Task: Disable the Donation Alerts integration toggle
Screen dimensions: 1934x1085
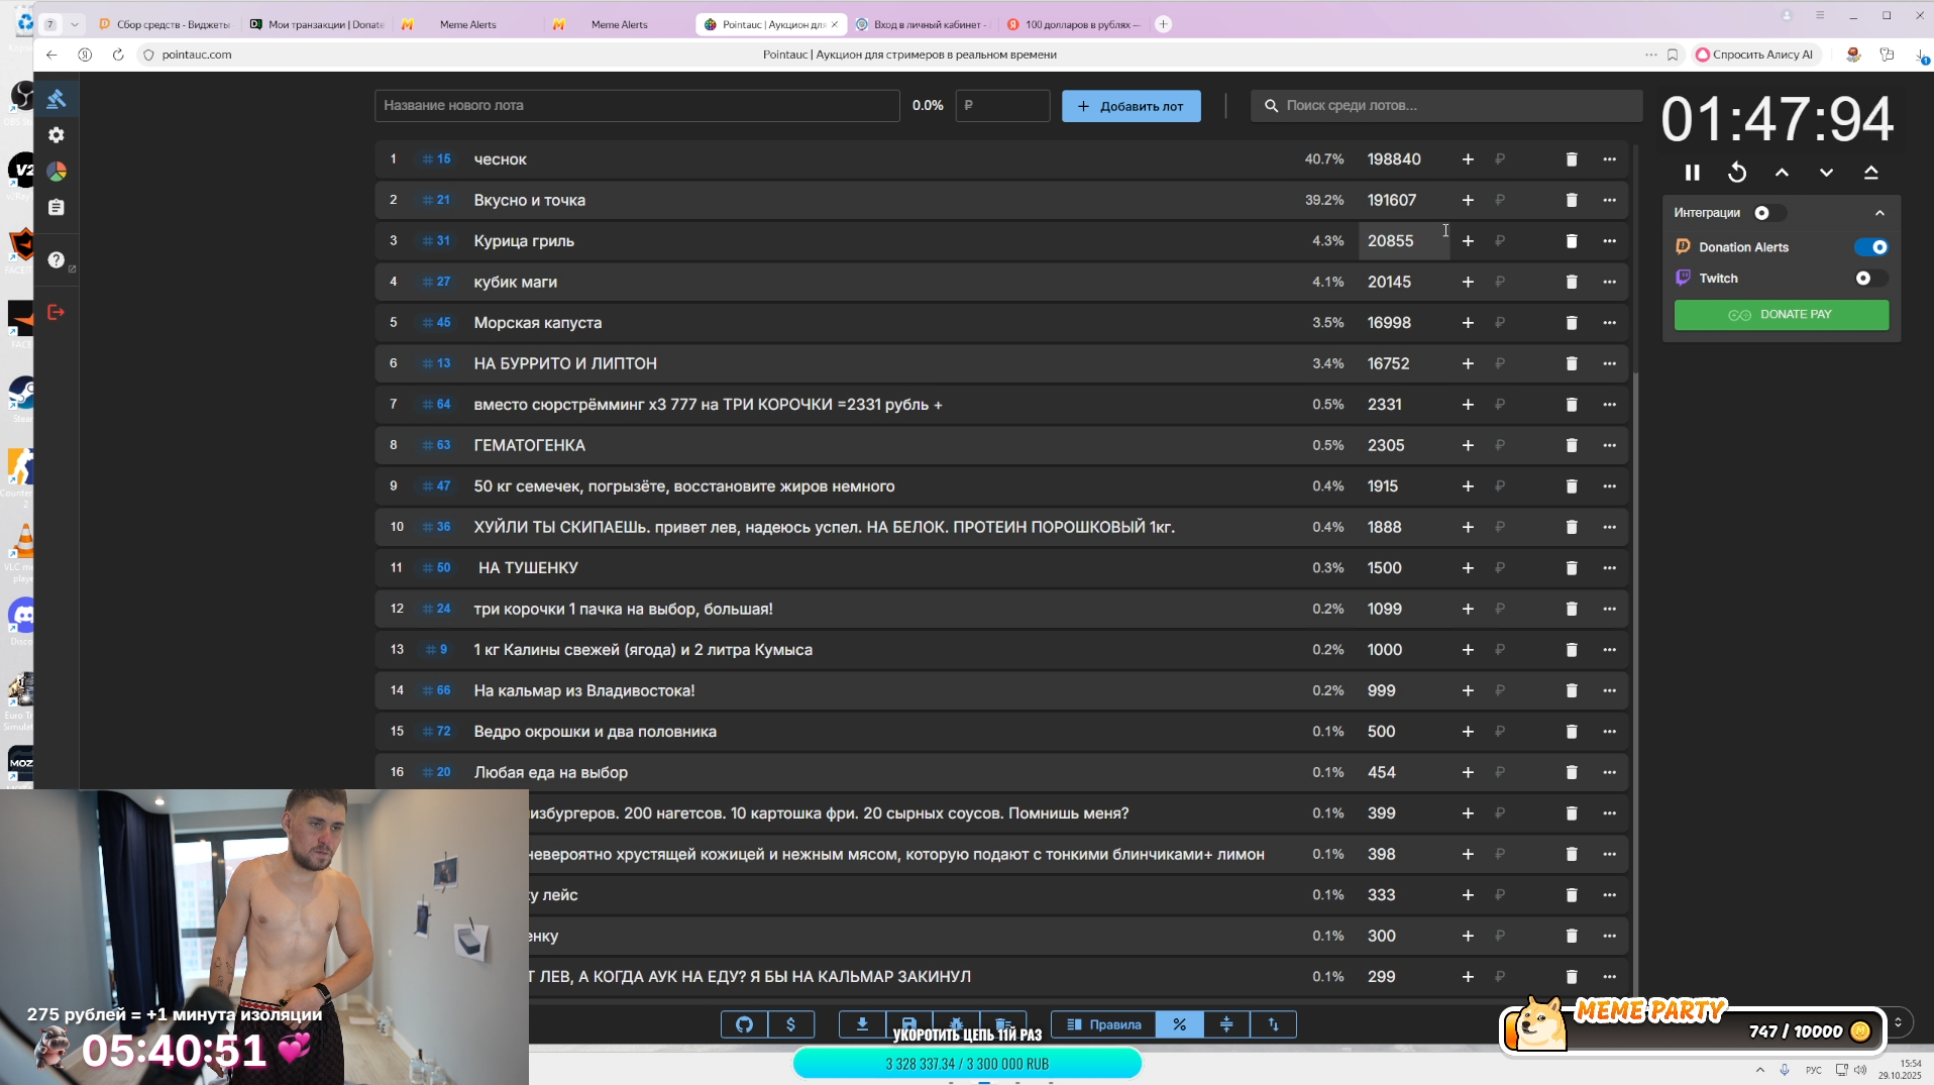Action: coord(1870,247)
